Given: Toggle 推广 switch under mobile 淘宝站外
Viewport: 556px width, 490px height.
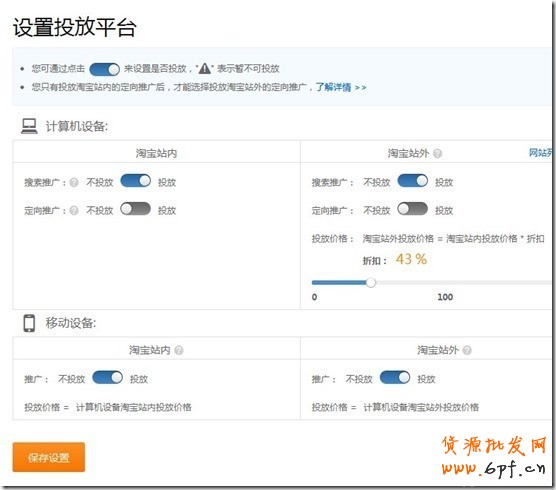Looking at the screenshot, I should pos(395,378).
